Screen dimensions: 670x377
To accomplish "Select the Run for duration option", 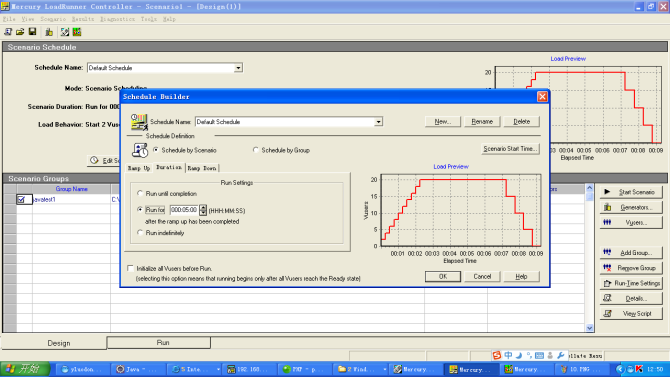I will tap(140, 210).
